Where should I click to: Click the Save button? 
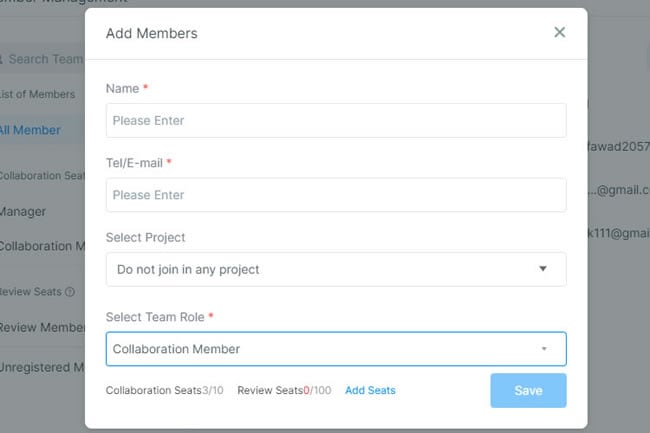(528, 390)
